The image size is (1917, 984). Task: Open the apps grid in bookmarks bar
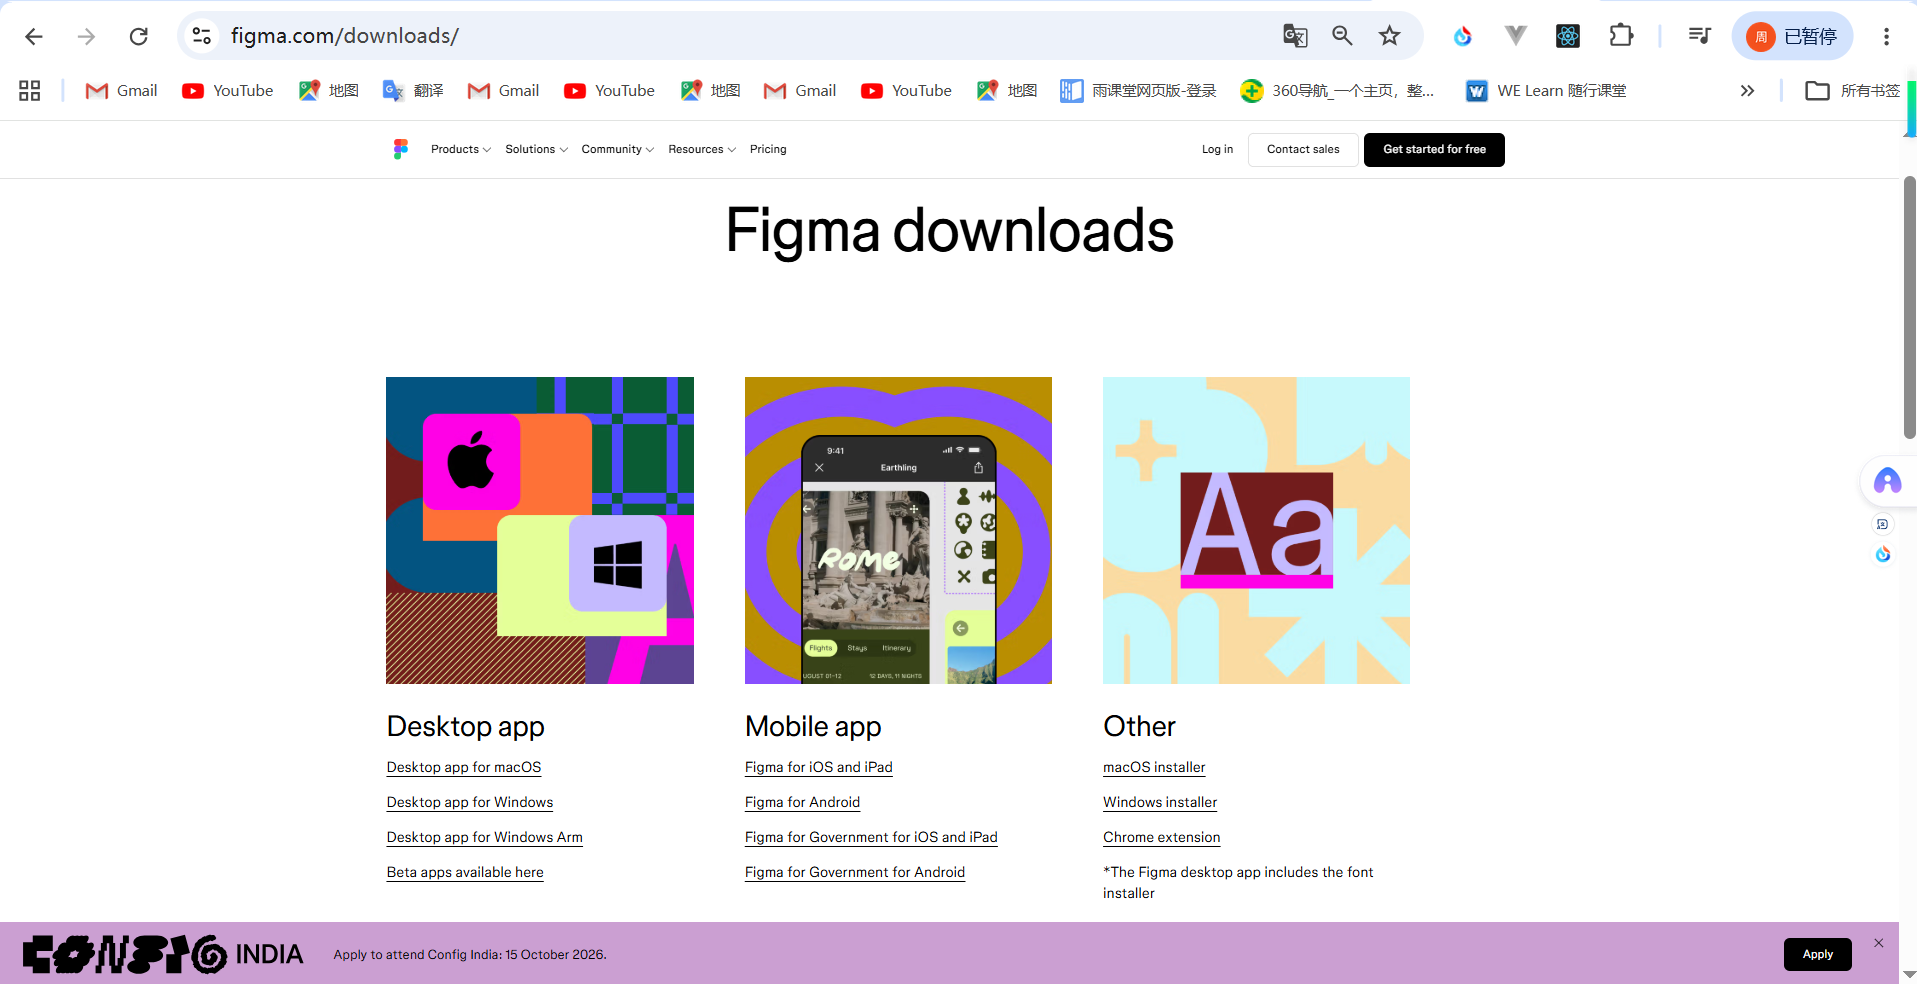point(30,91)
